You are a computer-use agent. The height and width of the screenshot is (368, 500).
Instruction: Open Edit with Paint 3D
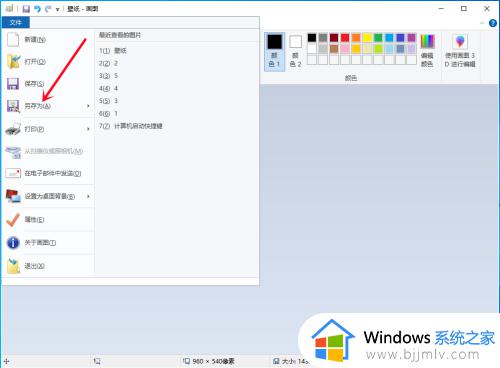[x=460, y=51]
